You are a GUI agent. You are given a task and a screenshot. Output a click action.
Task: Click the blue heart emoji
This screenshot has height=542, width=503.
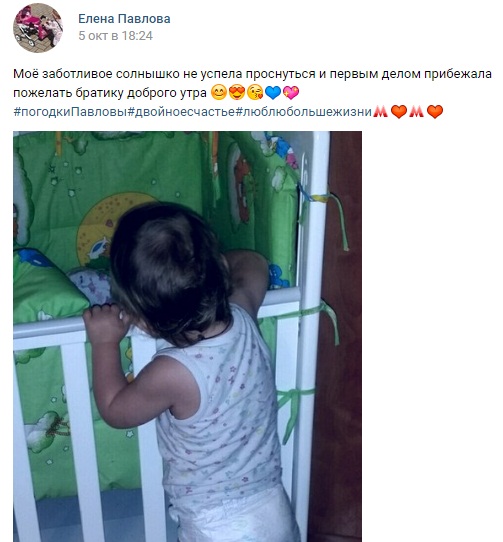click(273, 93)
